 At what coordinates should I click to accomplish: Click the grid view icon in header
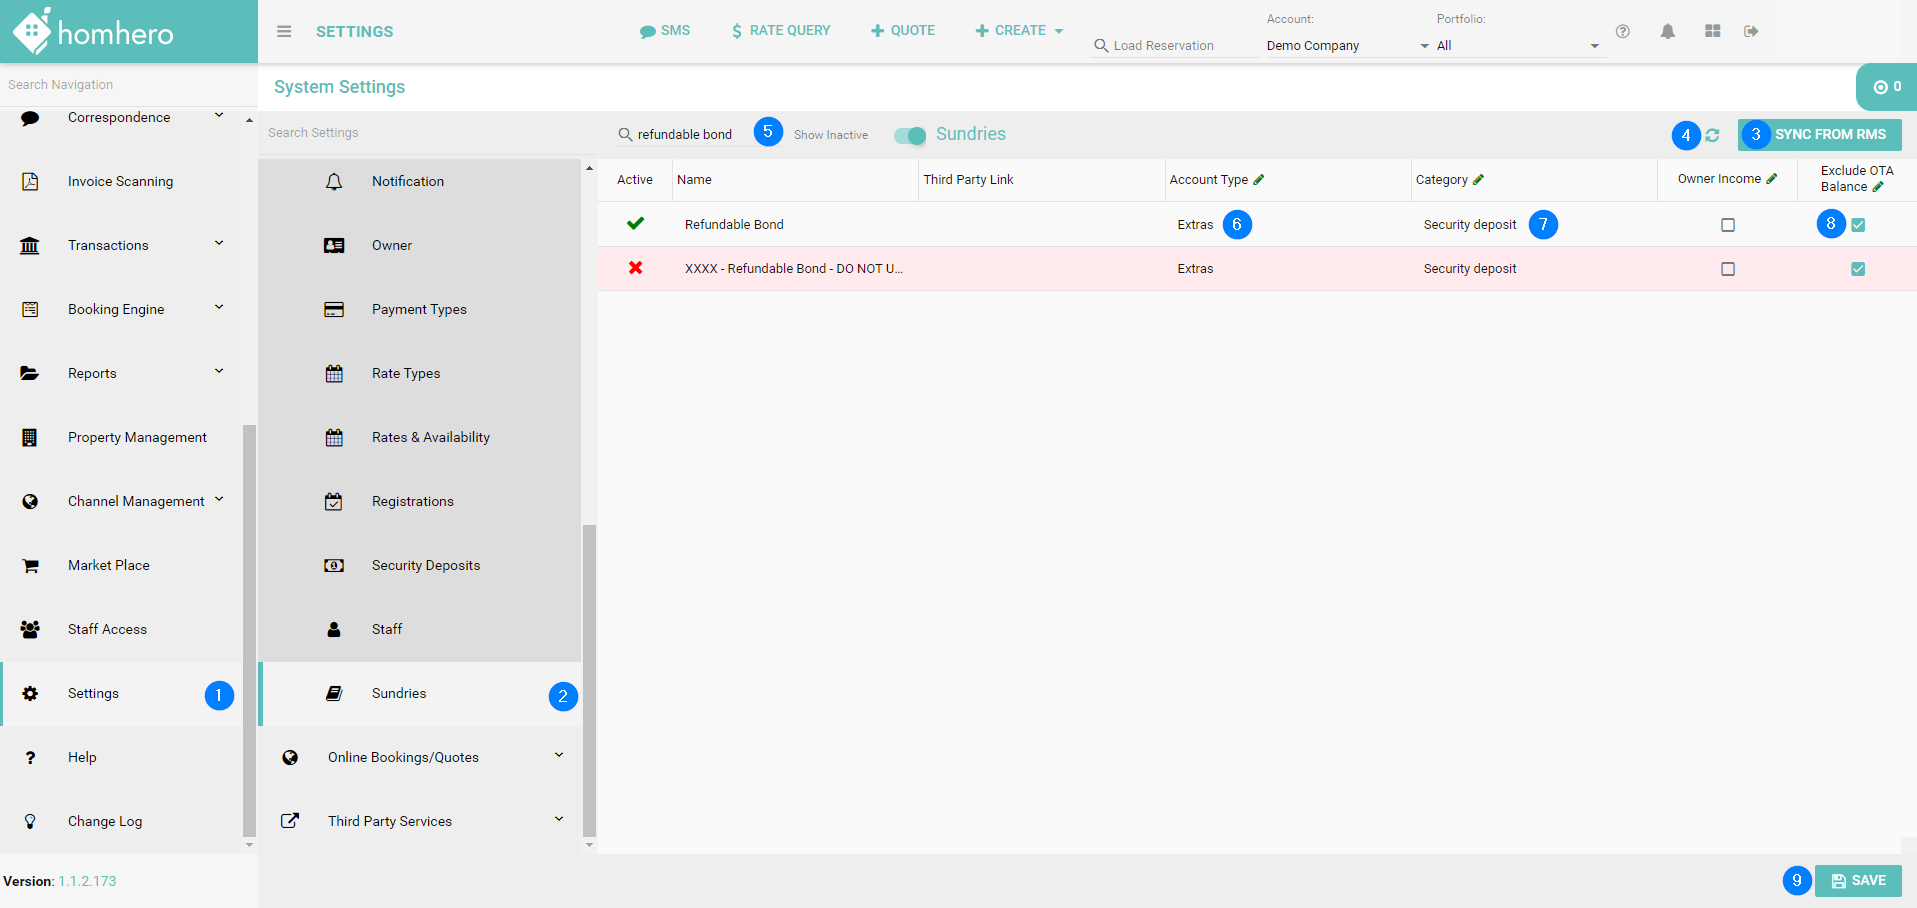1712,31
